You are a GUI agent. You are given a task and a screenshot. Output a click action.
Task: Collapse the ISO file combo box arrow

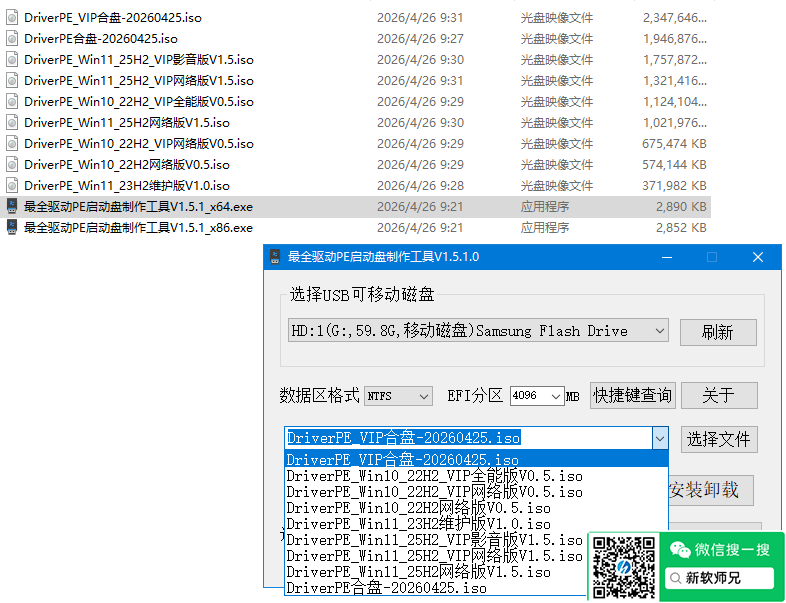[658, 438]
